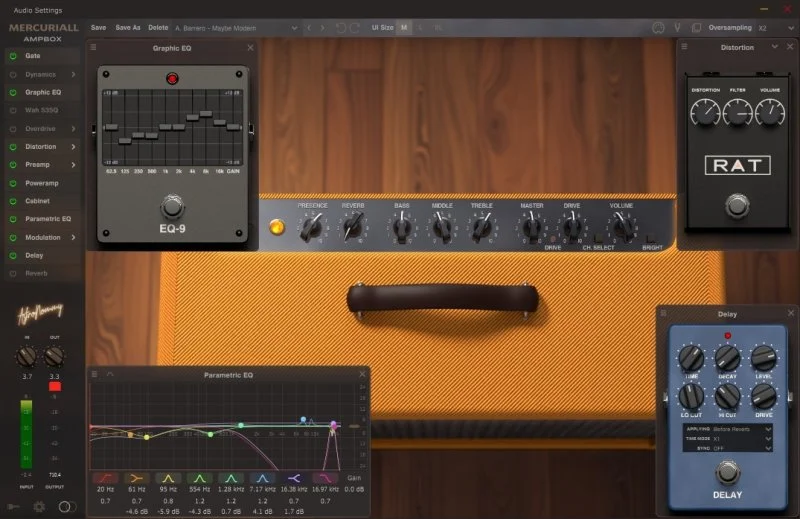Open the Parametric EQ panel menu icon
The width and height of the screenshot is (800, 519).
tap(94, 375)
